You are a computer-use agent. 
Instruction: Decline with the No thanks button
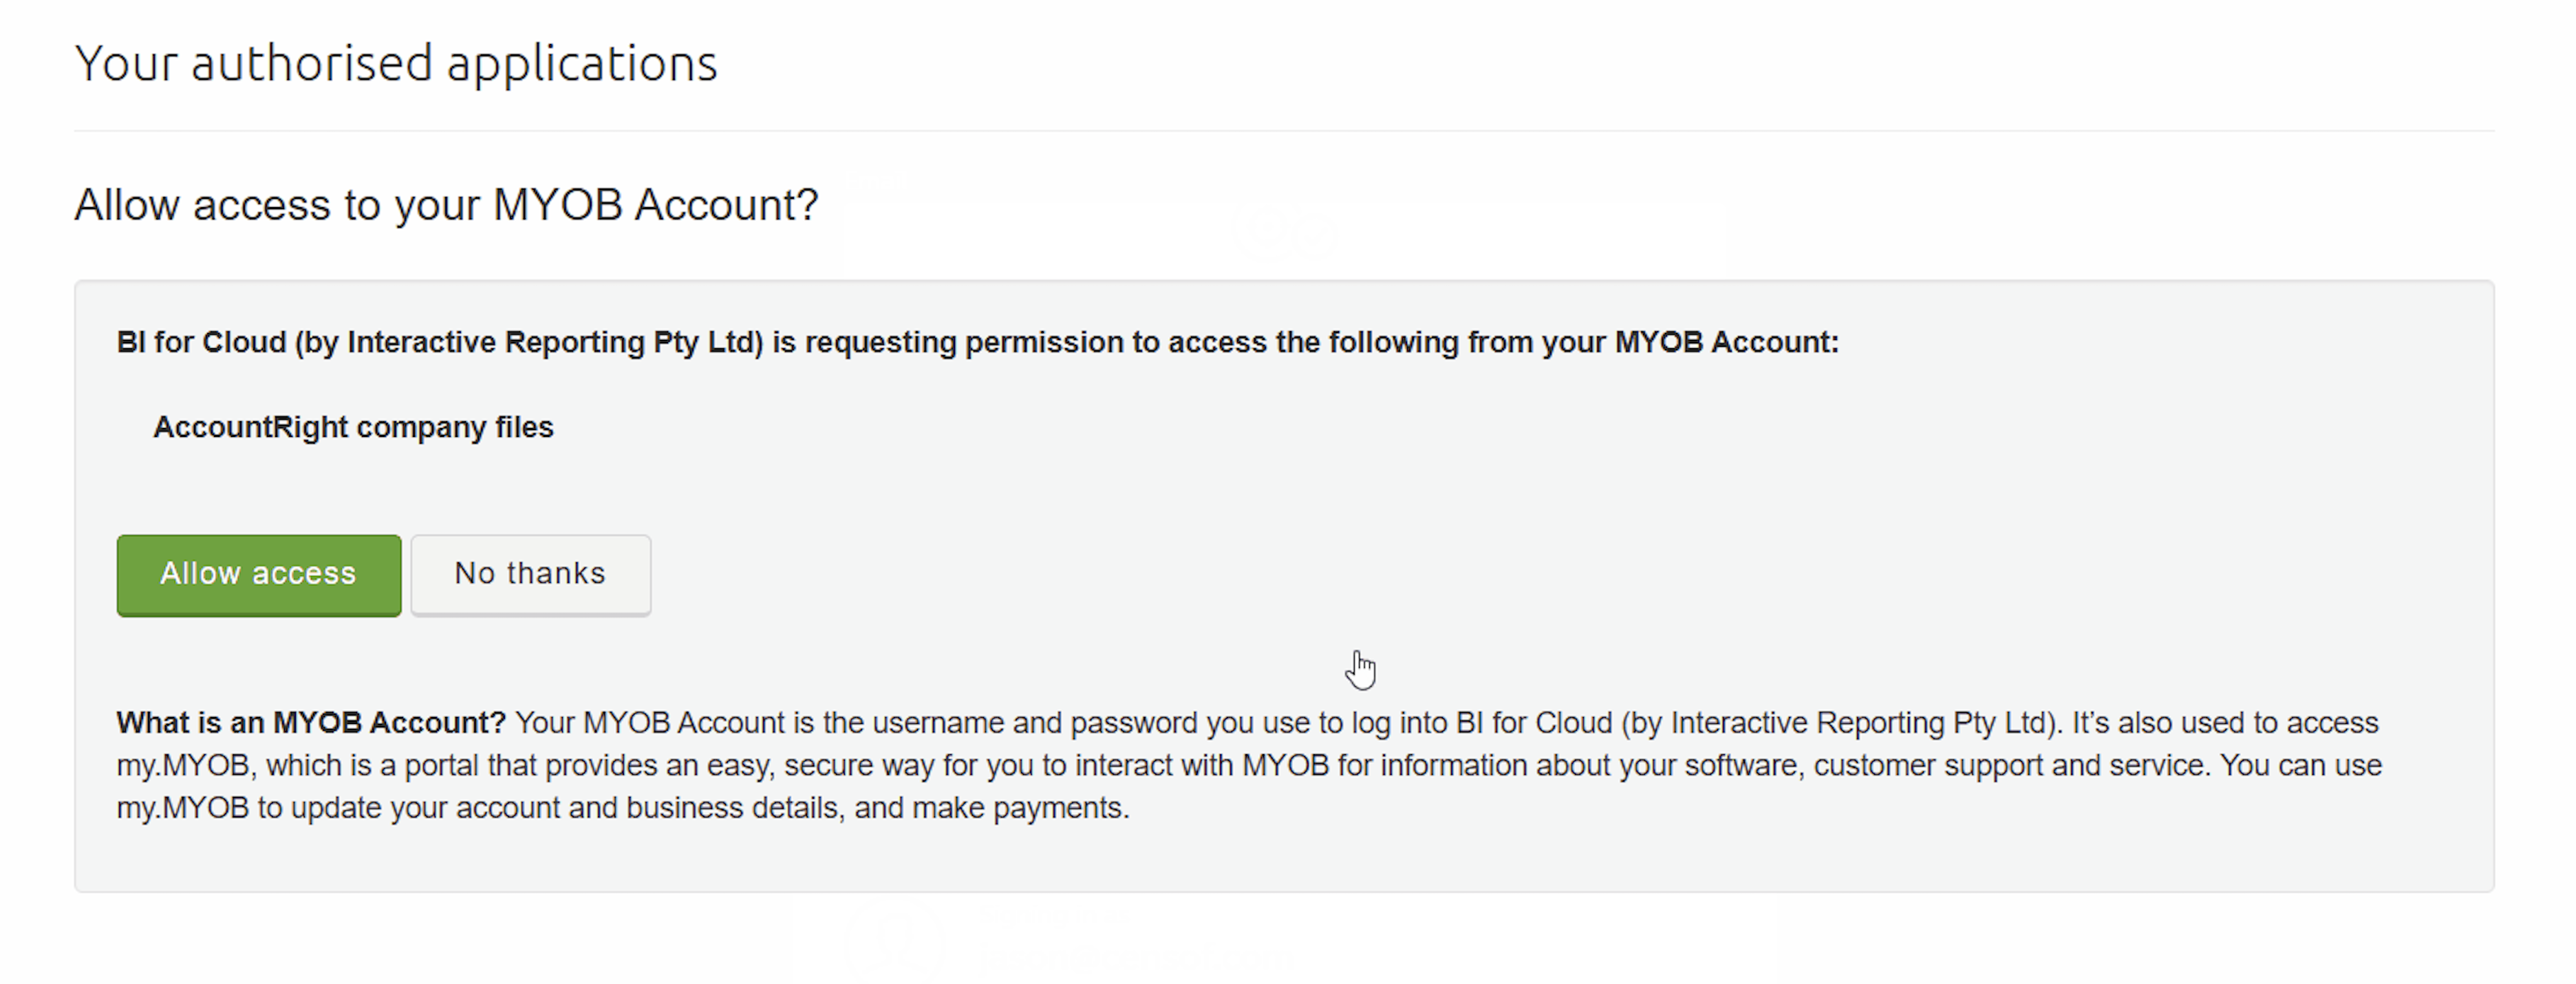coord(531,575)
